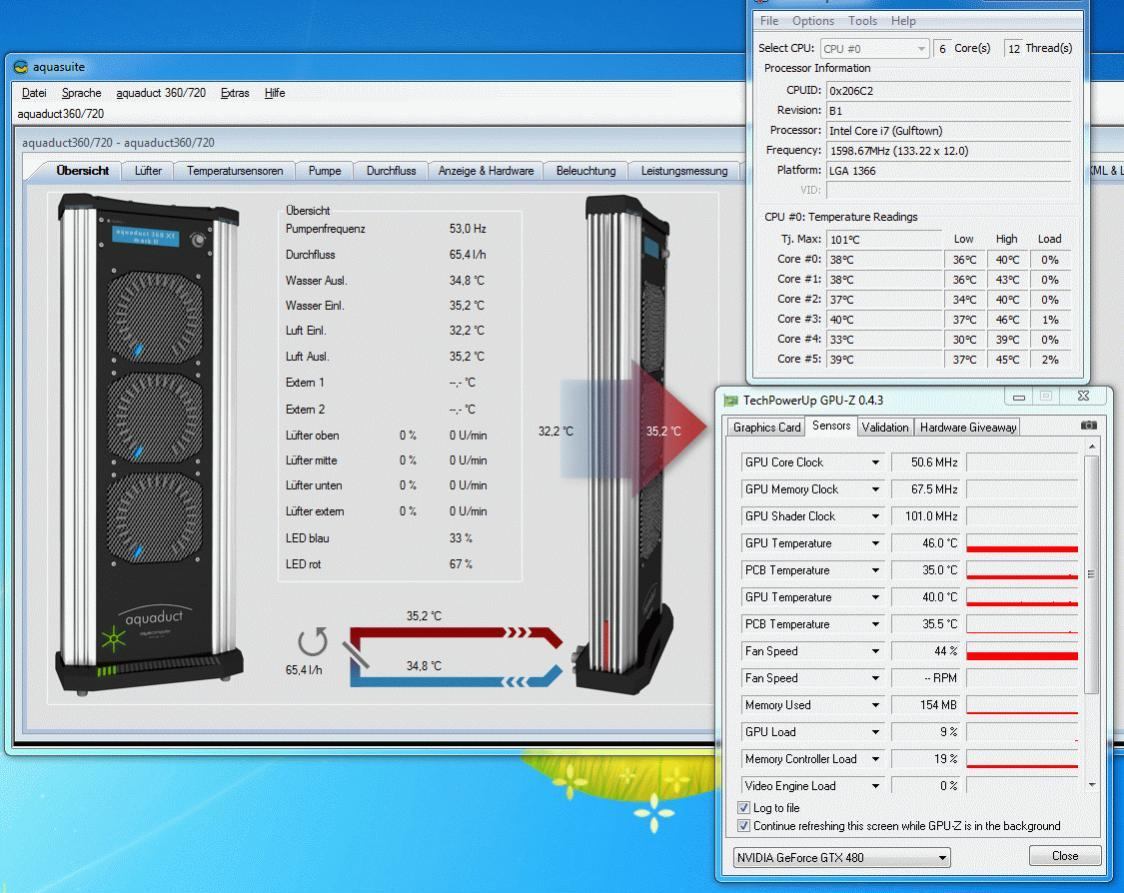Switch to the Übersicht tab
The height and width of the screenshot is (893, 1124).
click(82, 171)
